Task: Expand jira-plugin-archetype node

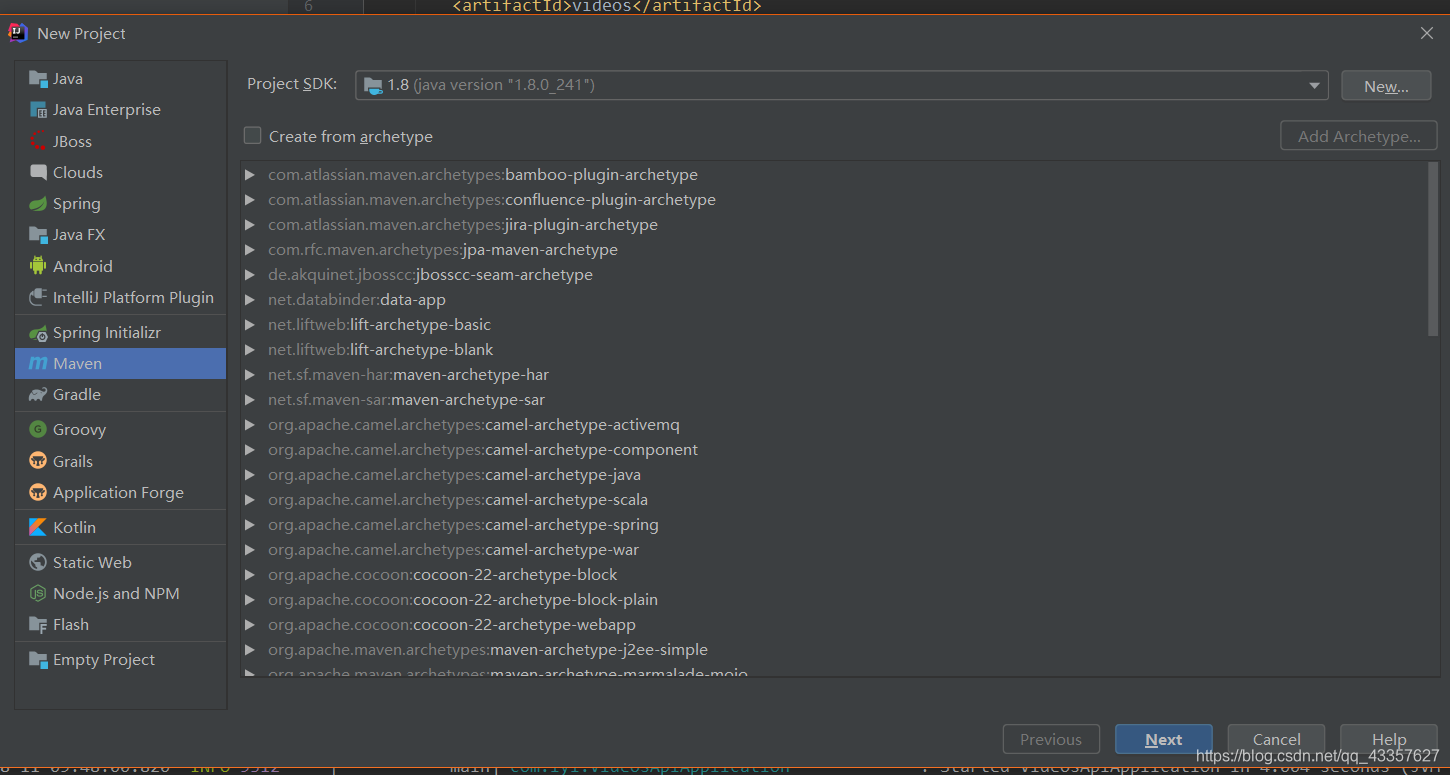Action: coord(250,225)
